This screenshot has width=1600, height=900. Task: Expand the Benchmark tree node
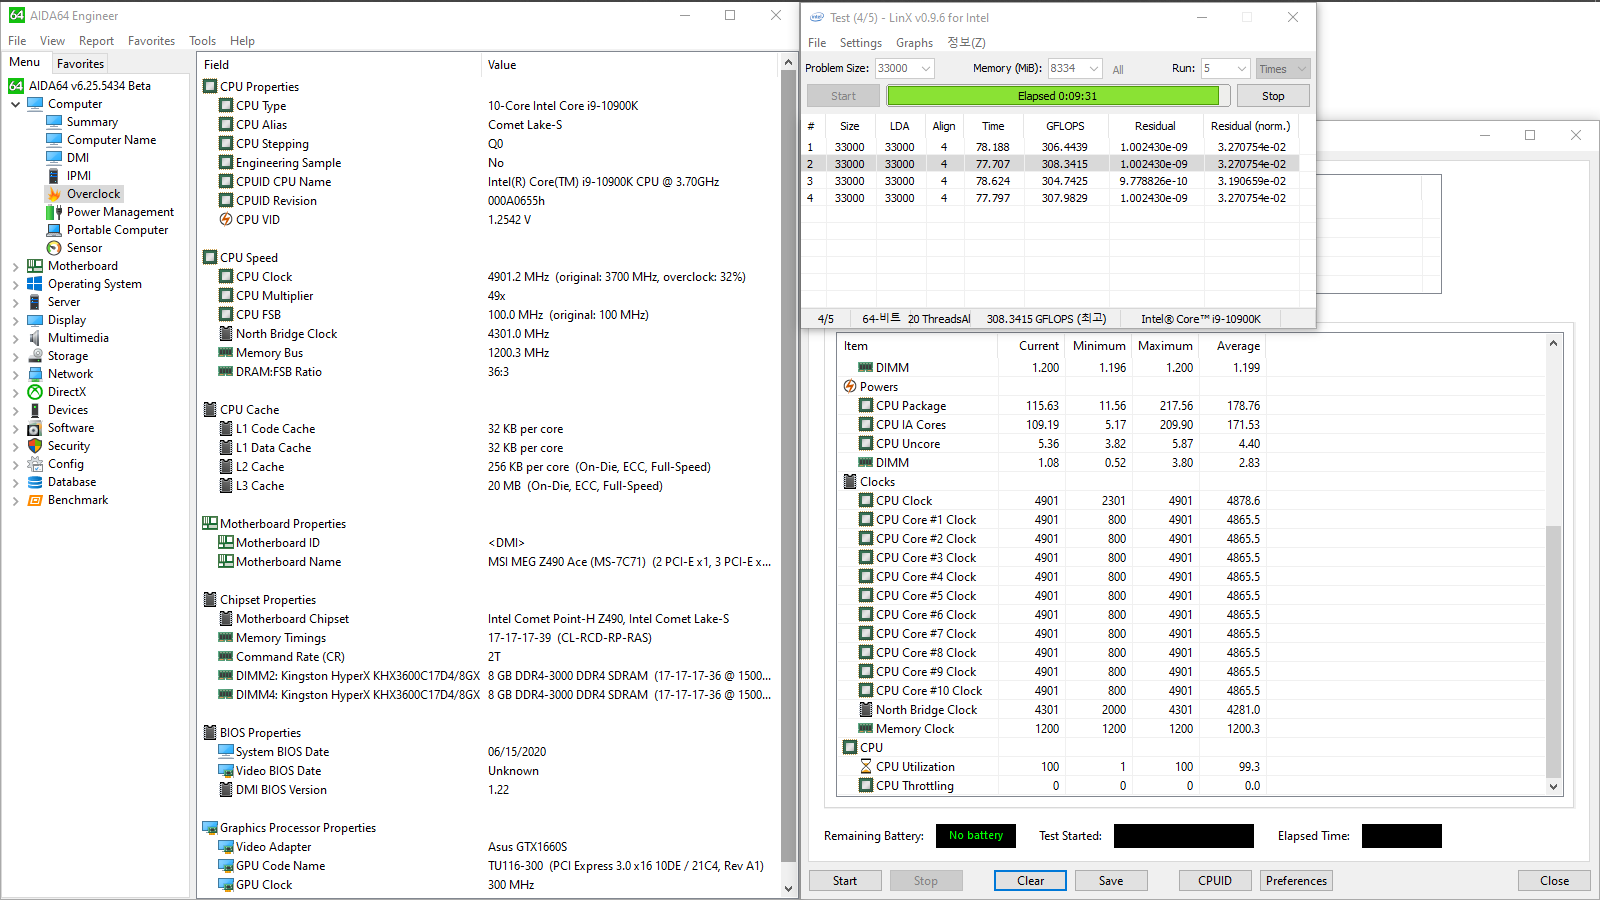(16, 500)
